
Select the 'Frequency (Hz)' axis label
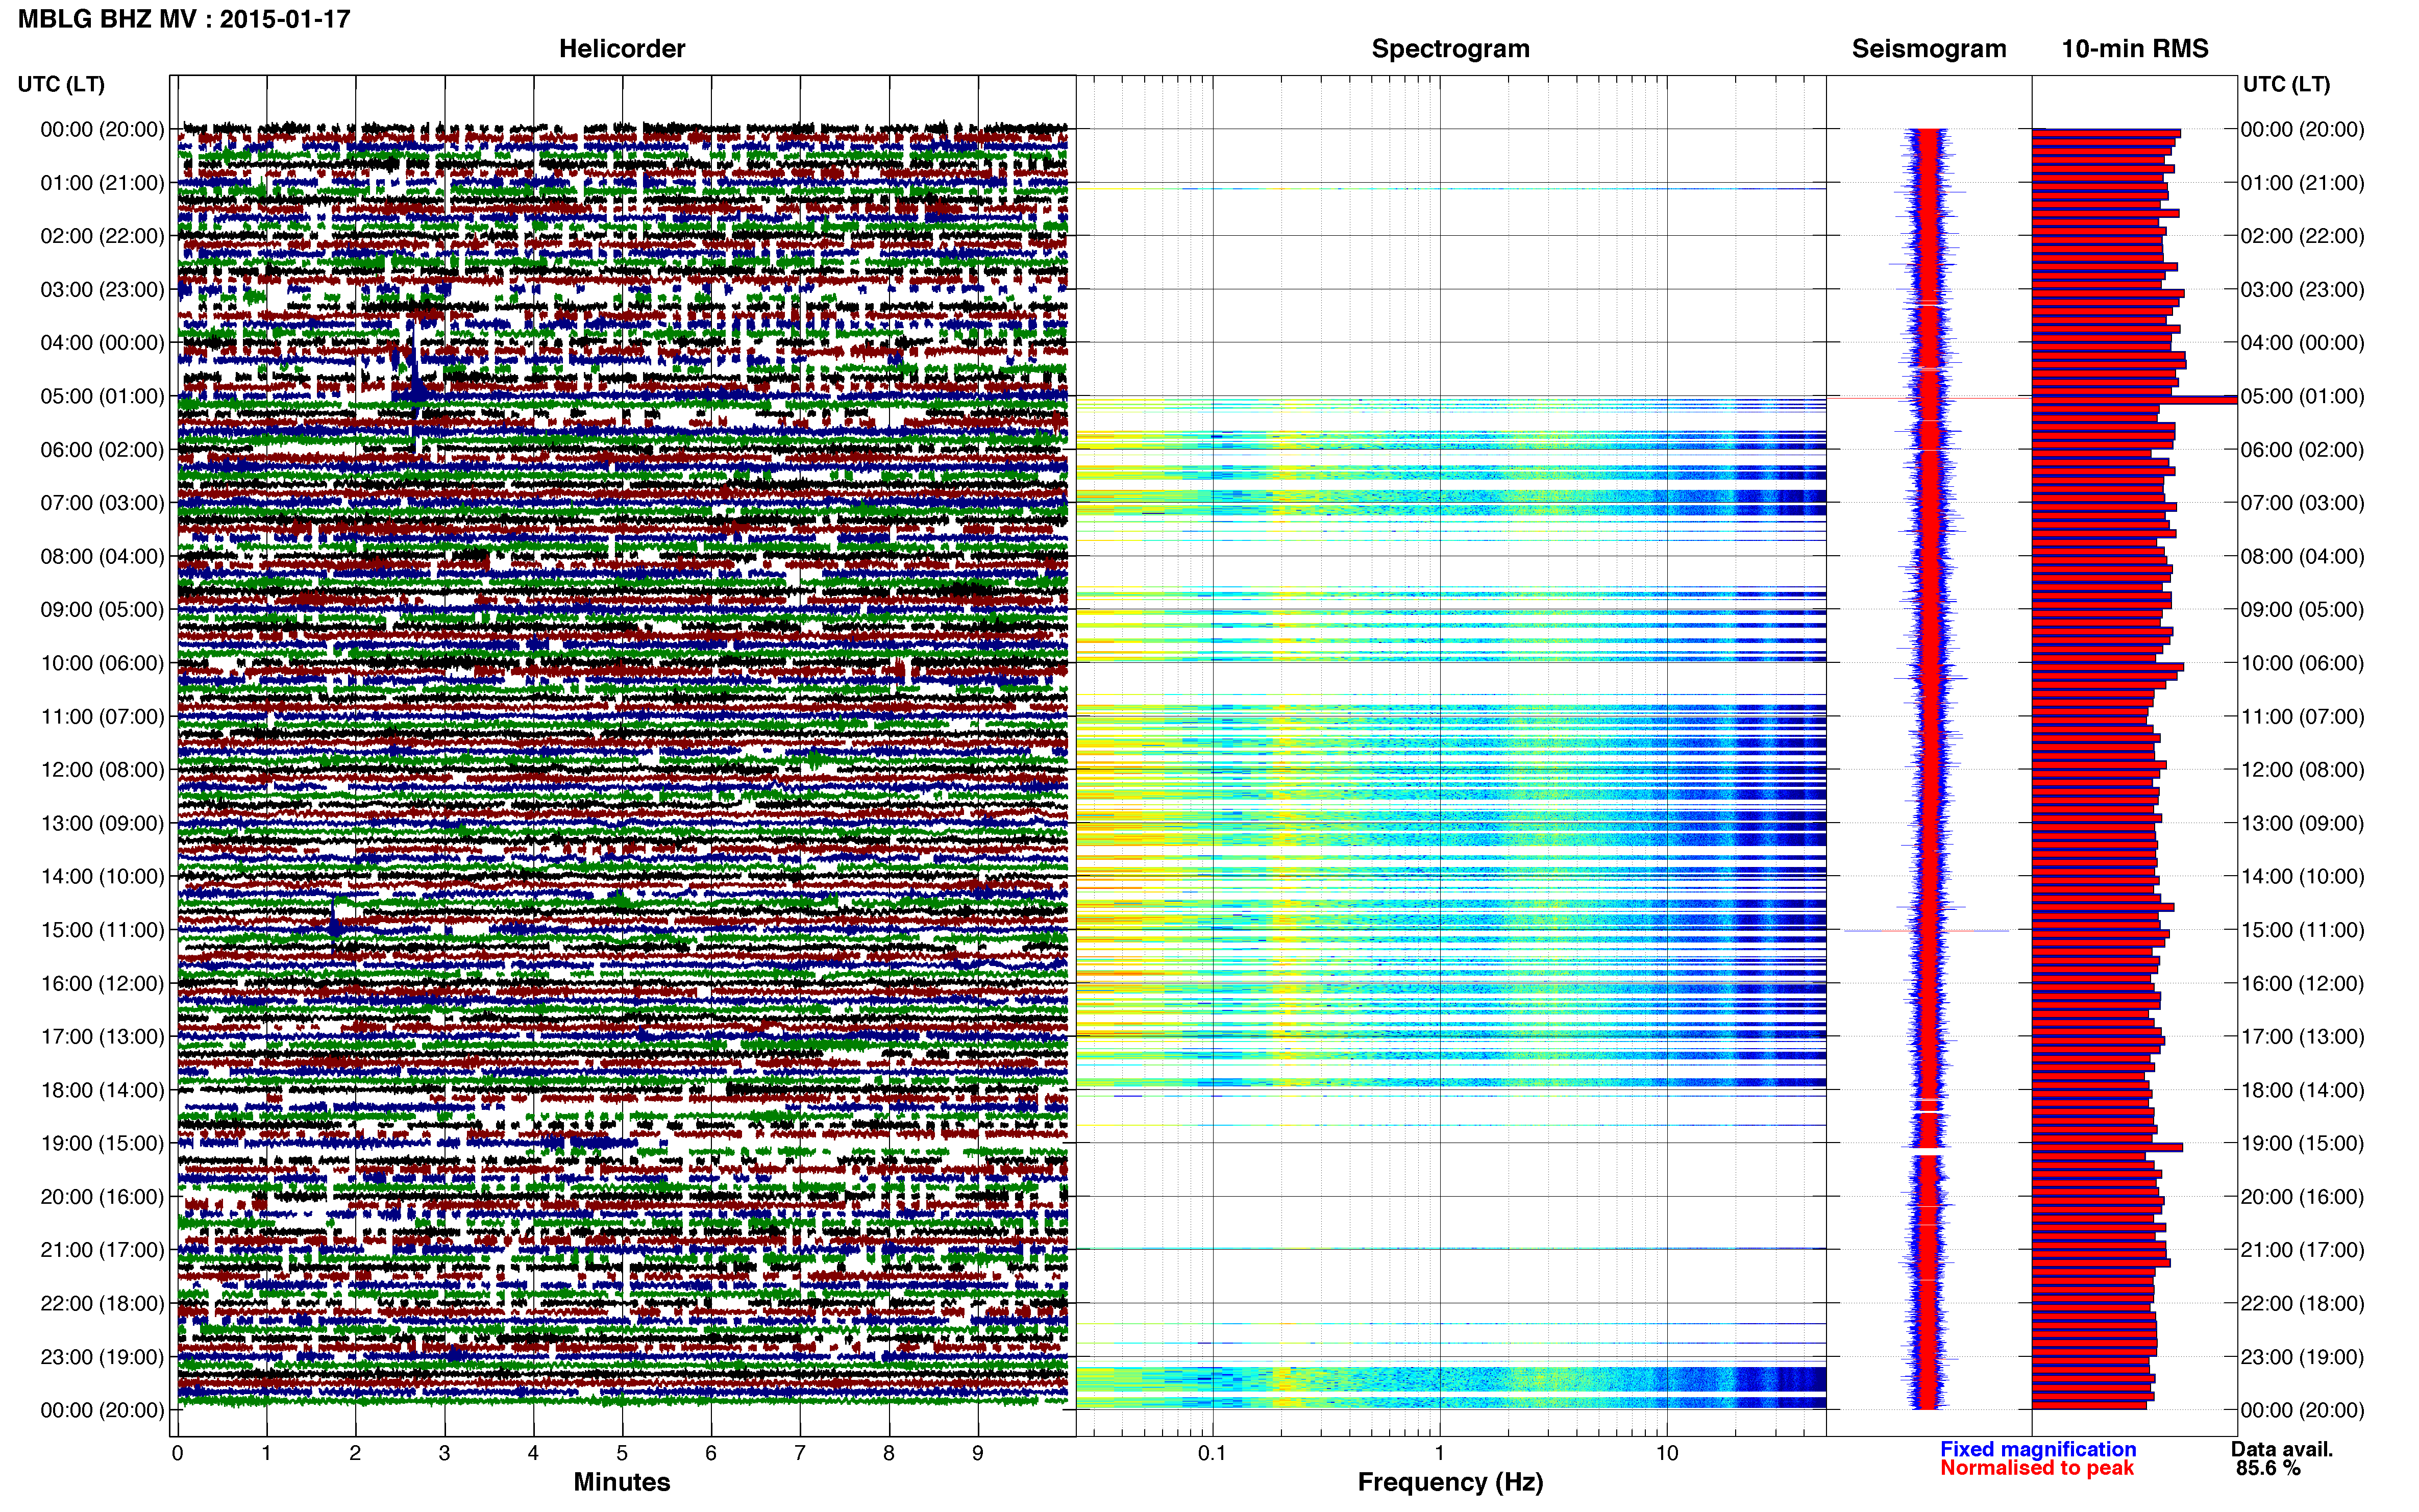pyautogui.click(x=1450, y=1482)
